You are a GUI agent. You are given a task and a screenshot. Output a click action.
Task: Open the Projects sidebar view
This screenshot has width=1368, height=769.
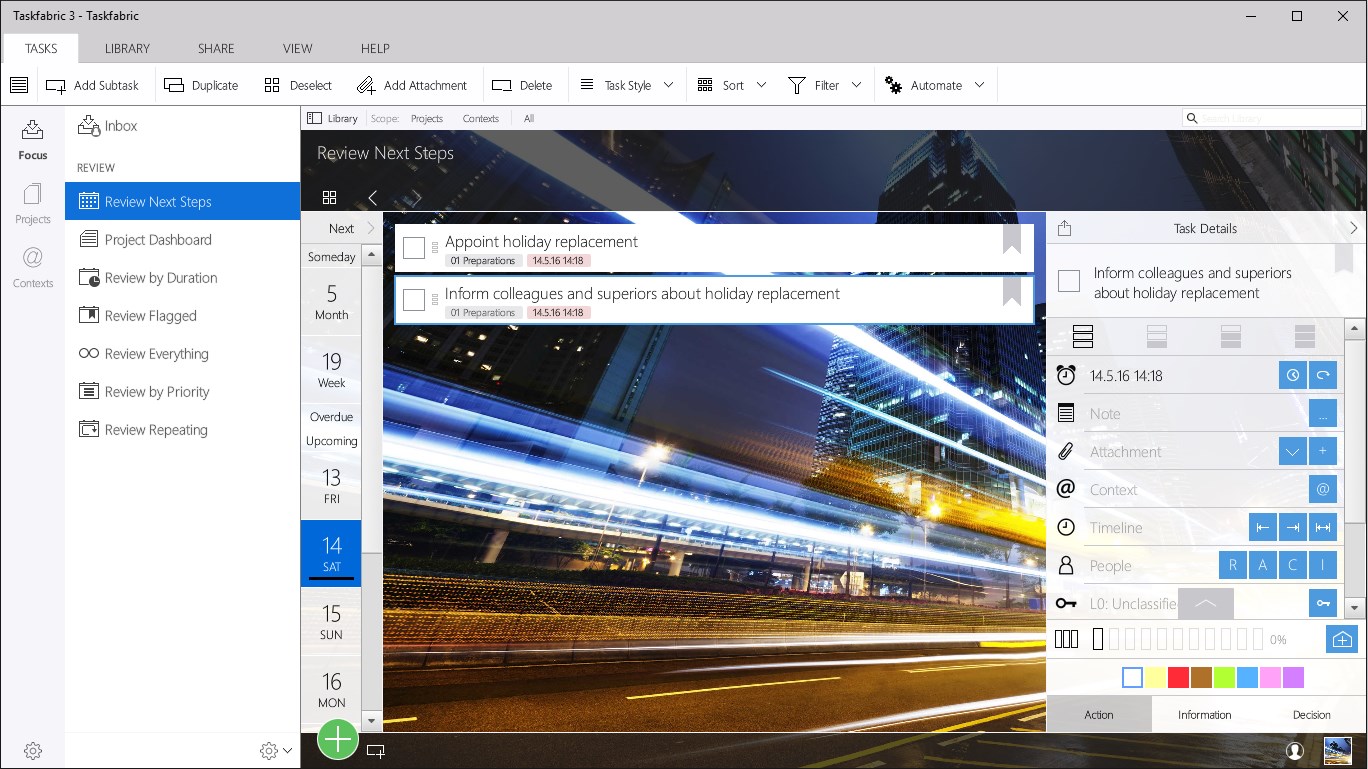point(32,203)
